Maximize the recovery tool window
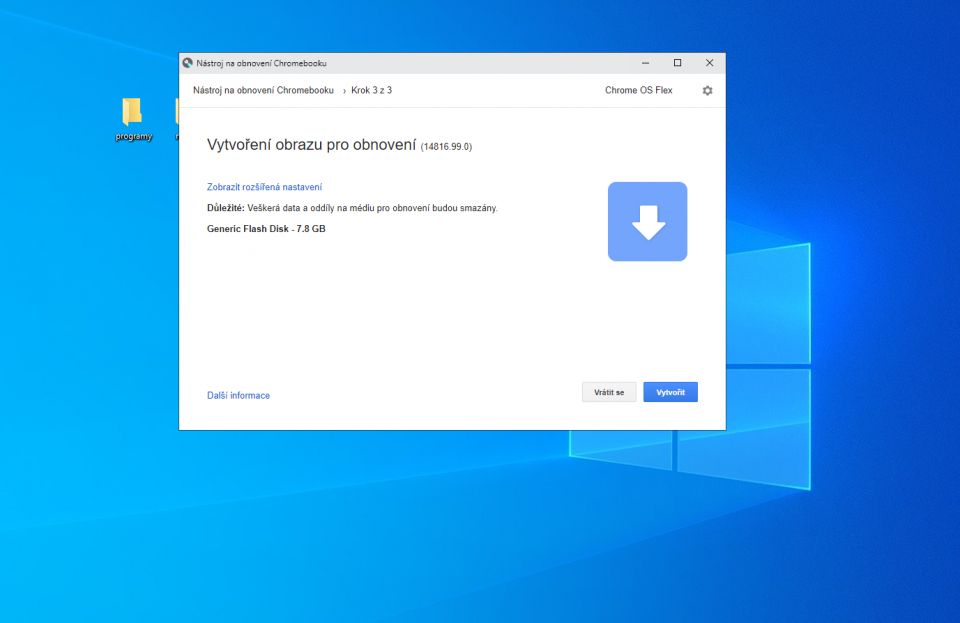 [677, 63]
